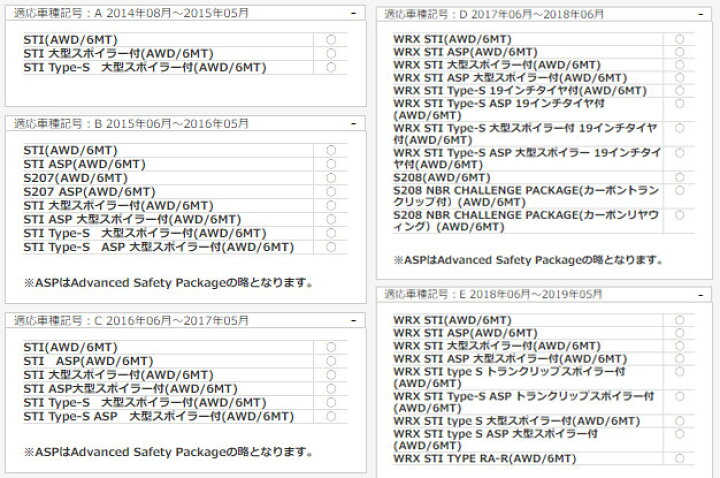Screen dimensions: 720x478
Task: Collapse section A 2014年08月～2015年05月 with minus
Action: coord(353,13)
